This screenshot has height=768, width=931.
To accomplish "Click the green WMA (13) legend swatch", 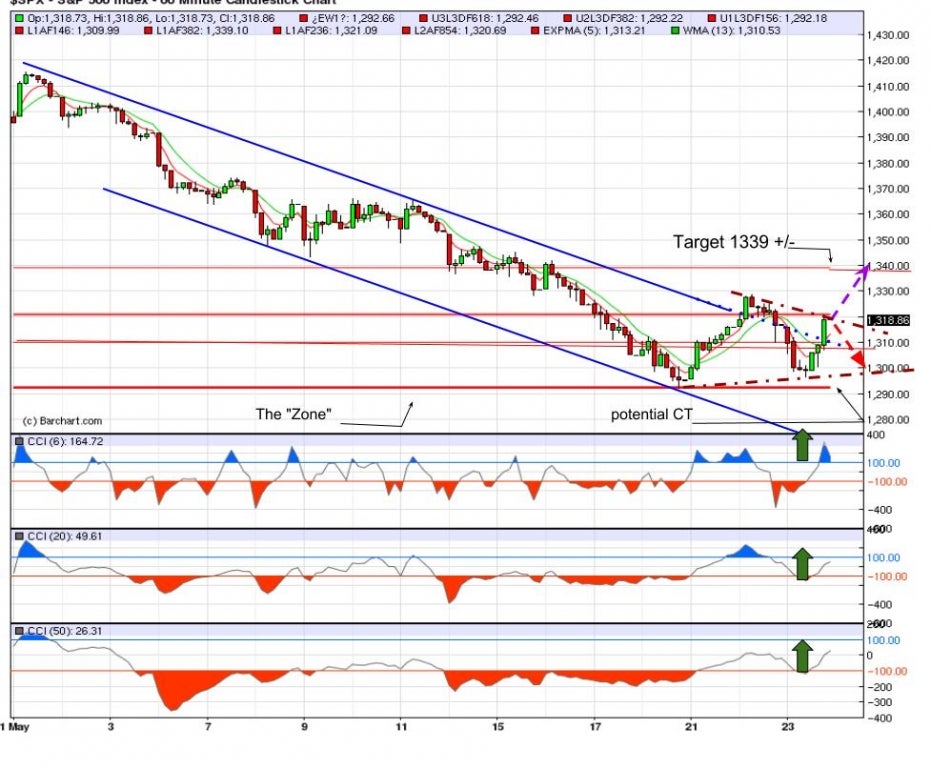I will (675, 30).
